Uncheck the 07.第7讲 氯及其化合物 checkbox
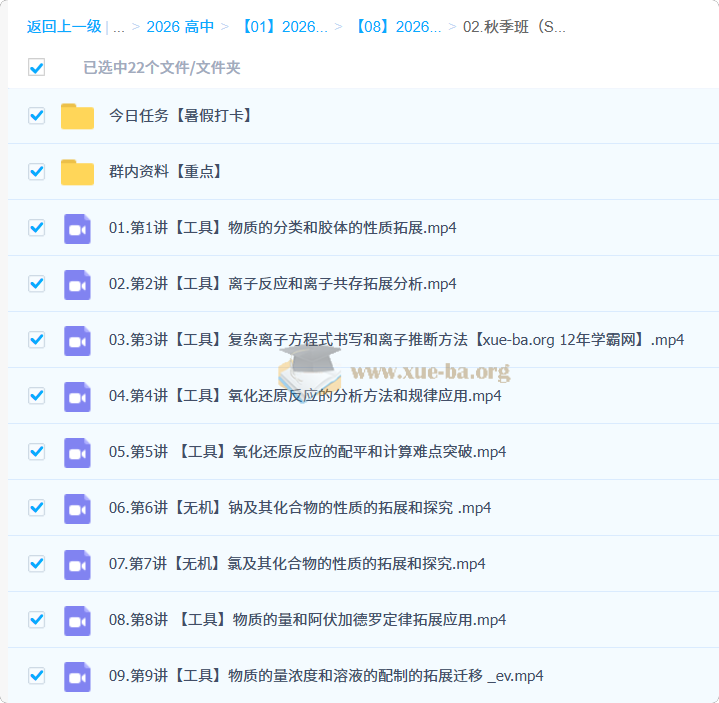The image size is (719, 703). coord(36,564)
